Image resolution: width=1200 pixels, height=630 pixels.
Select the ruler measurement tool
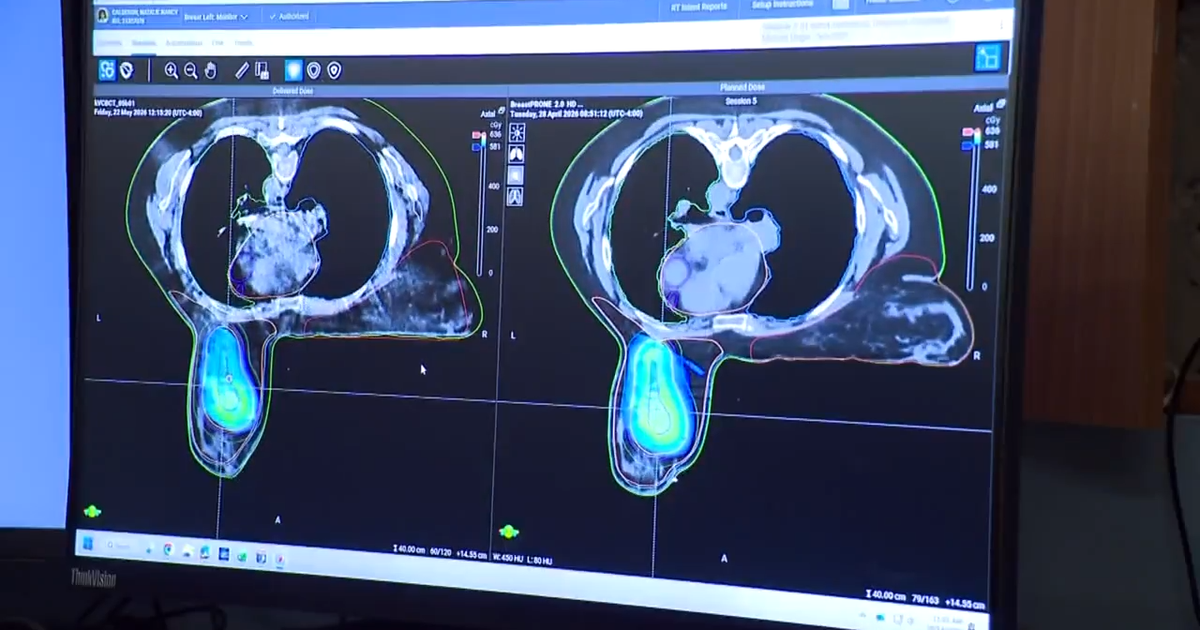click(x=242, y=71)
